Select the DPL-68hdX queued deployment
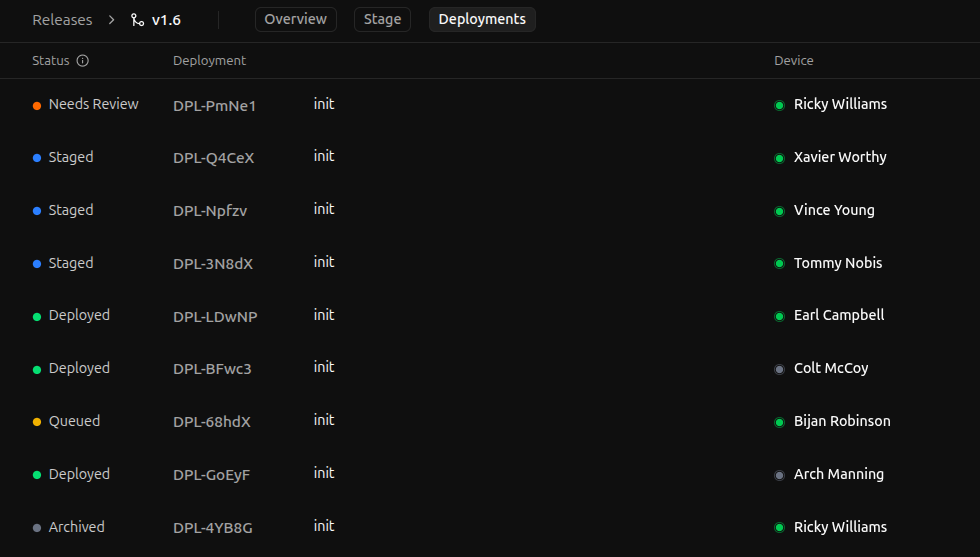980x557 pixels. click(x=211, y=422)
